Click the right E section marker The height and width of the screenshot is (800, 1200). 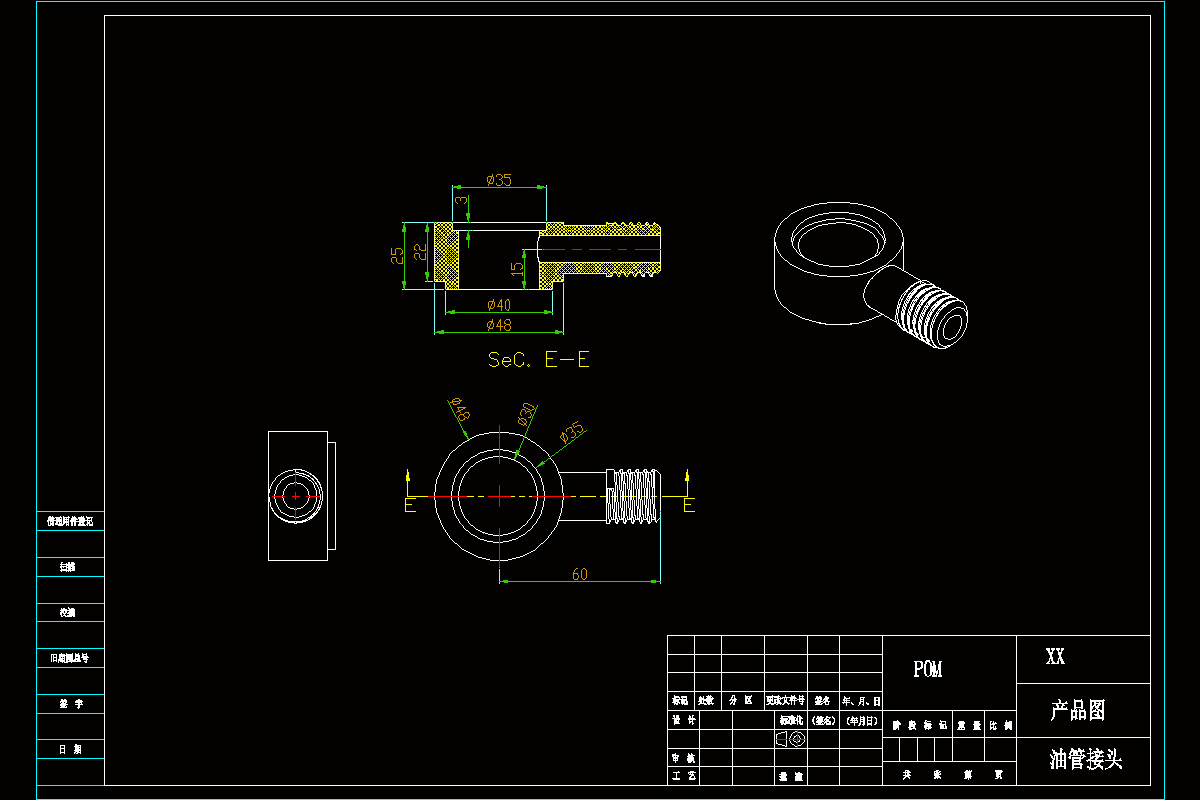coord(688,506)
